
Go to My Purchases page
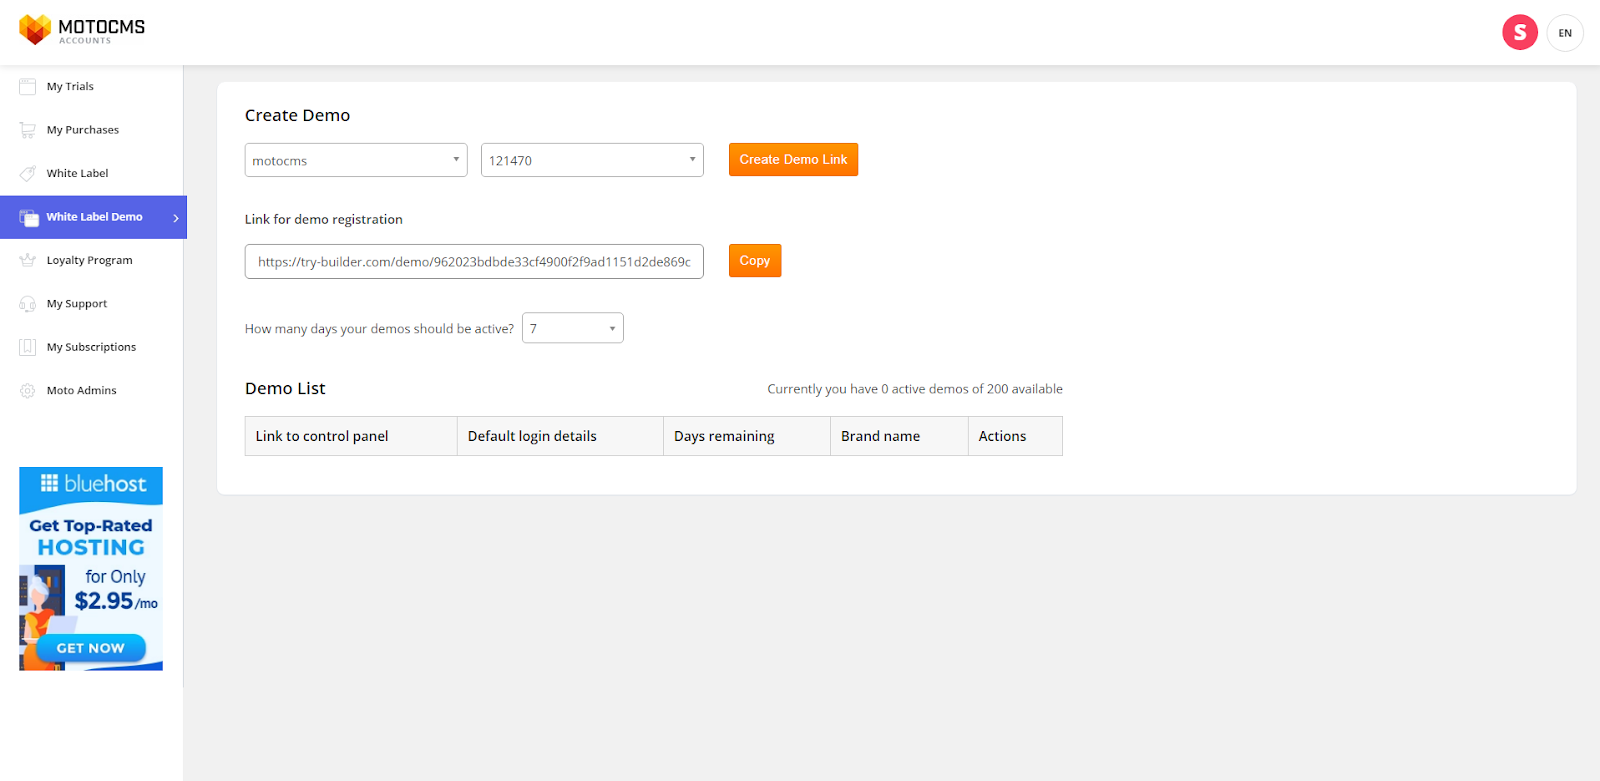pyautogui.click(x=83, y=130)
